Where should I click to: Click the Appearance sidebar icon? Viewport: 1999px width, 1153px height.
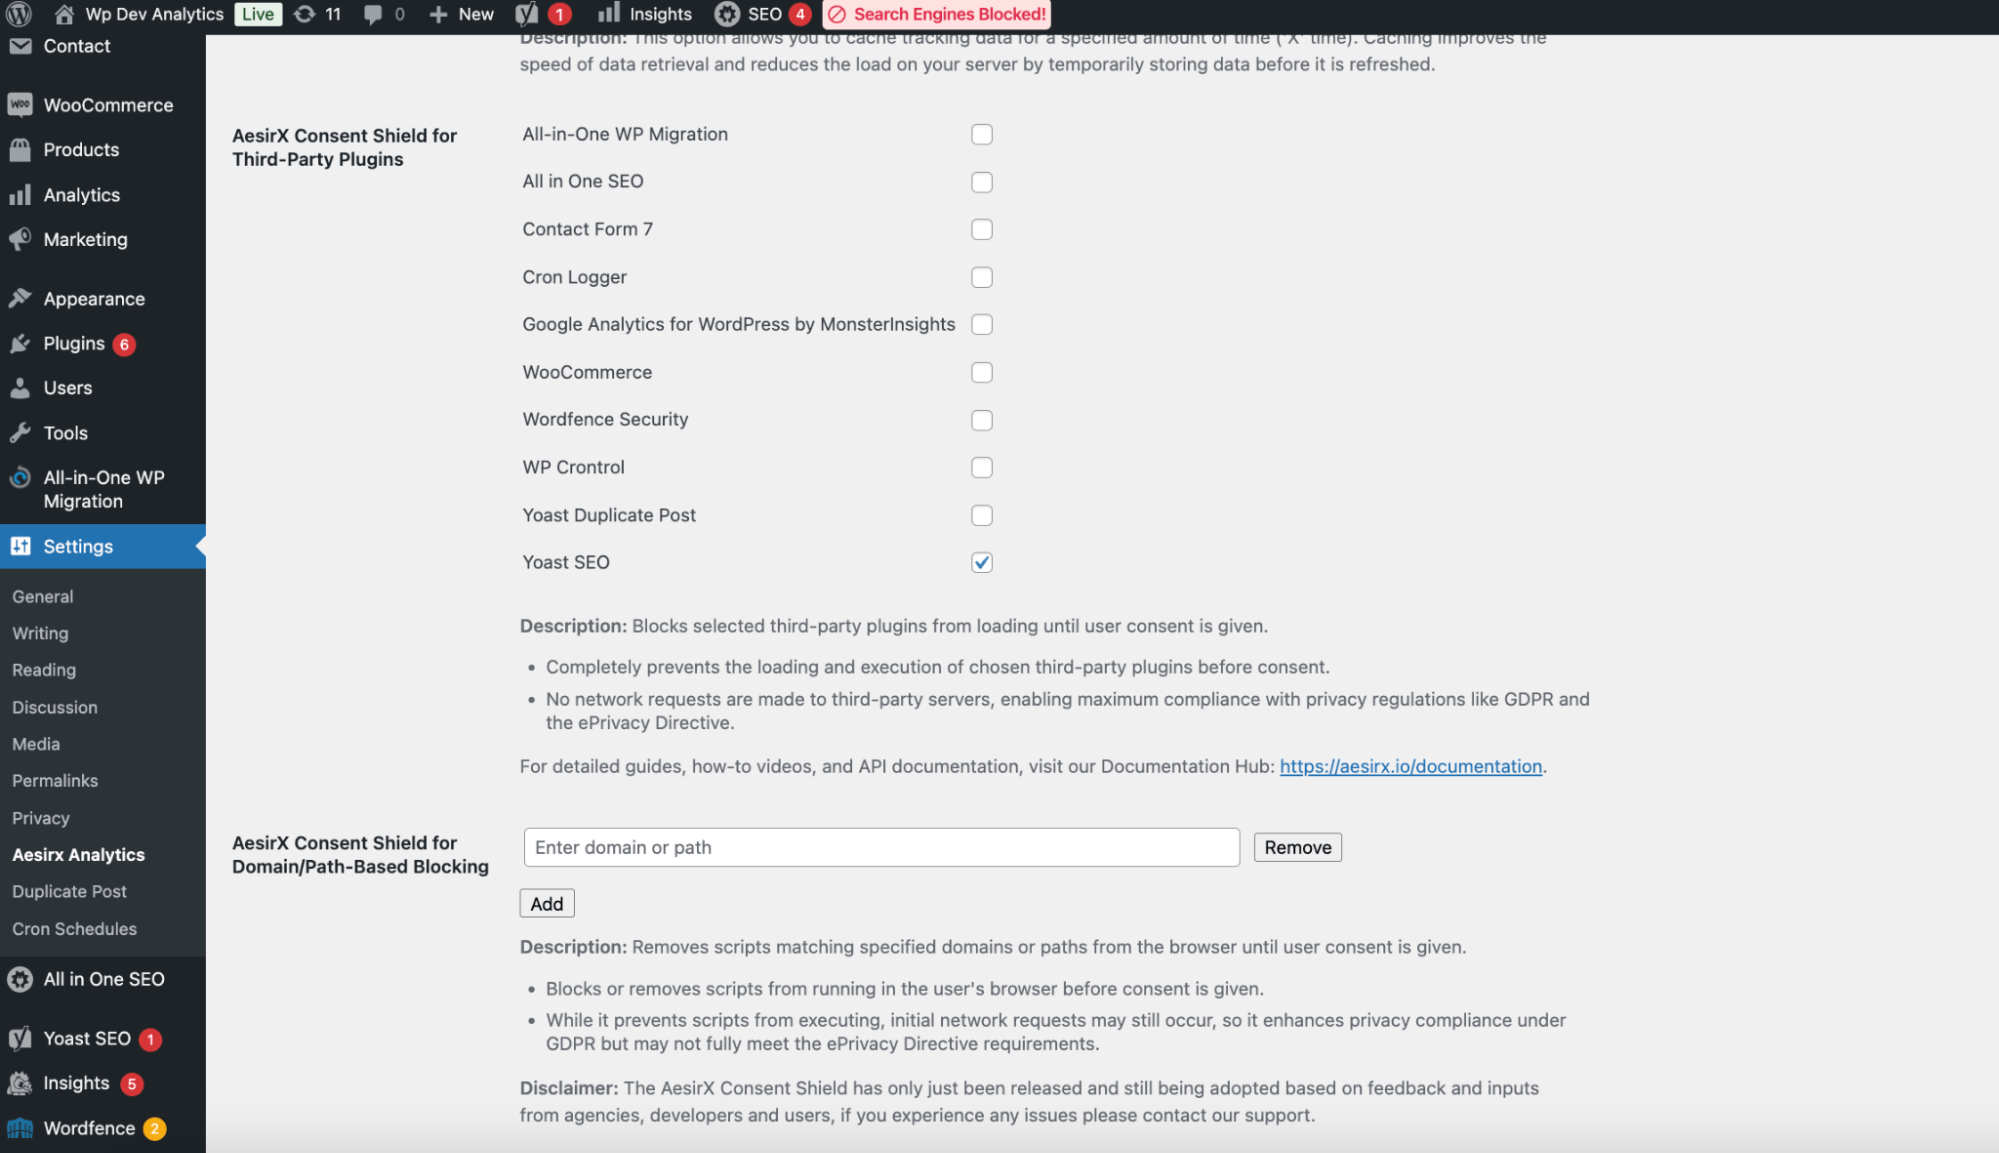[x=19, y=298]
